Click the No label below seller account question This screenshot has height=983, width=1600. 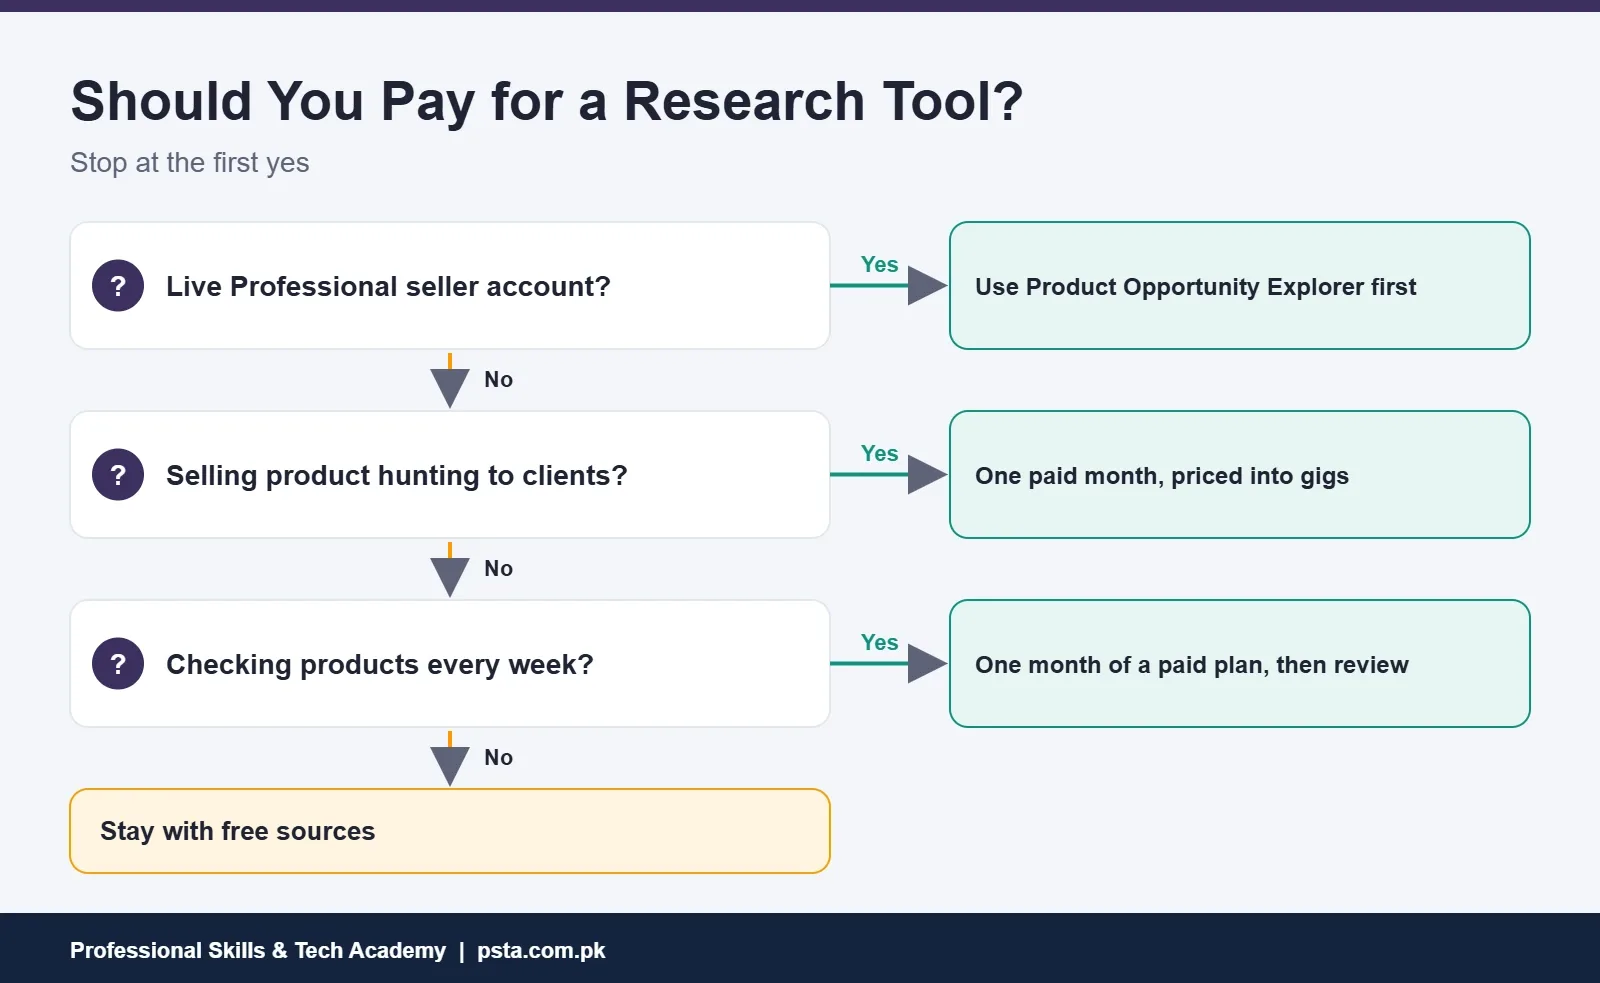[x=499, y=379]
